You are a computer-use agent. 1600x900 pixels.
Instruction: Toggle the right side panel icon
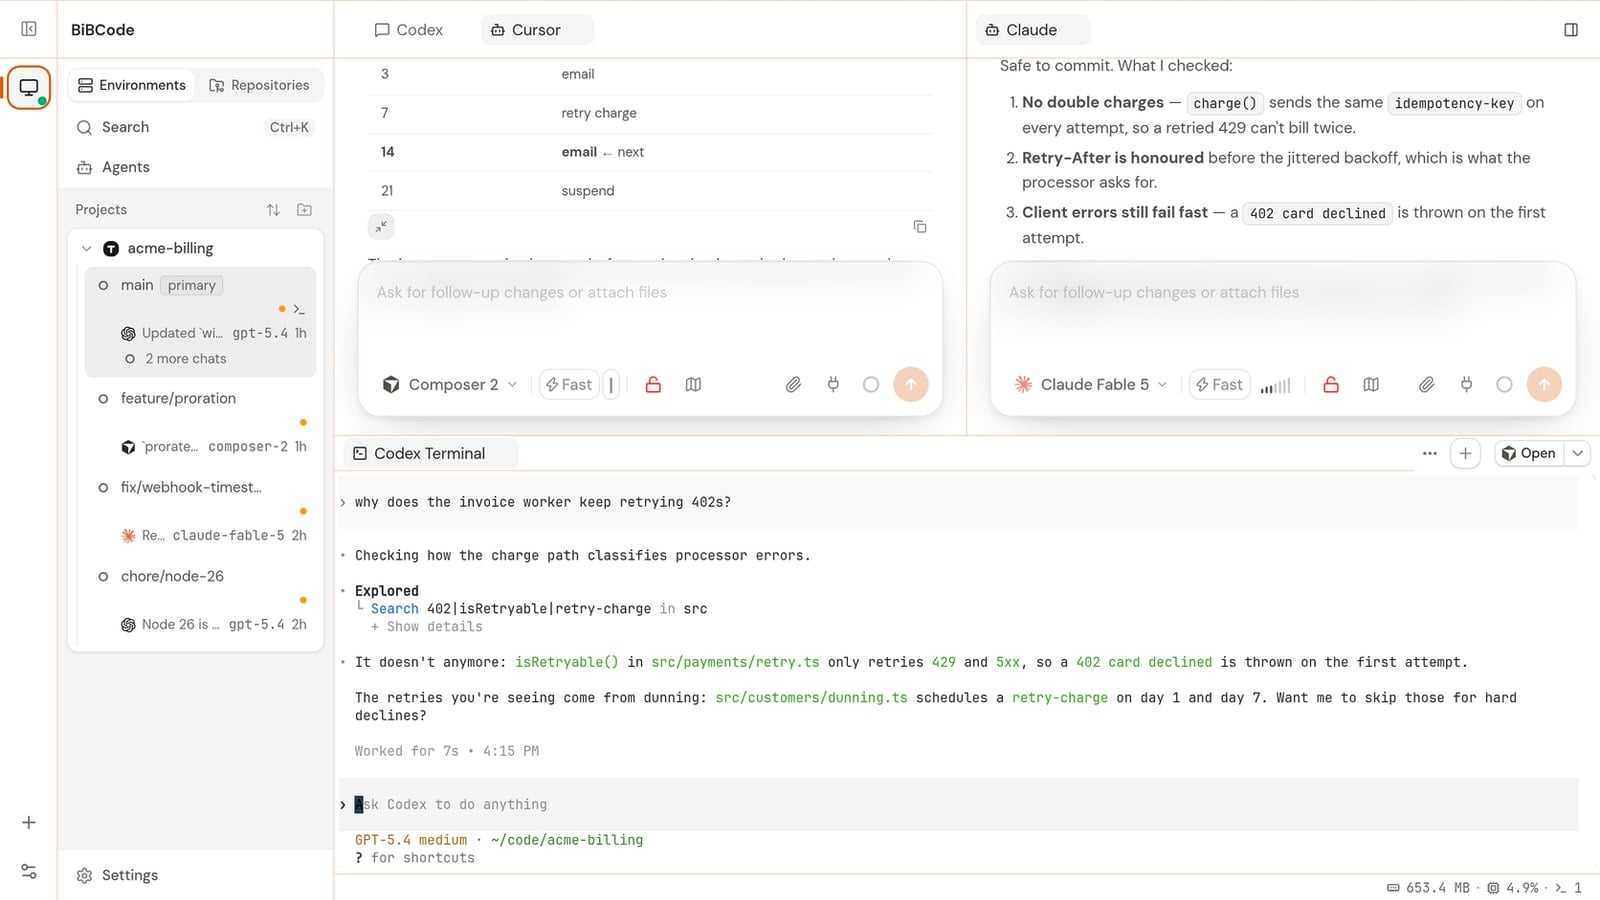[1571, 30]
